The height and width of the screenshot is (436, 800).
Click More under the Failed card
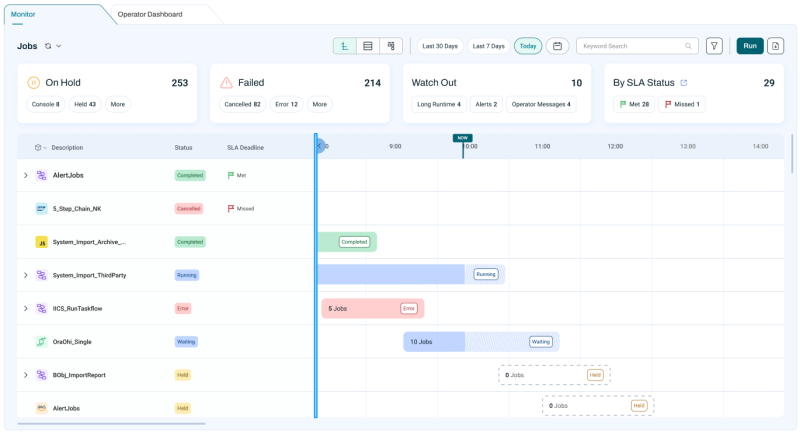pyautogui.click(x=319, y=104)
